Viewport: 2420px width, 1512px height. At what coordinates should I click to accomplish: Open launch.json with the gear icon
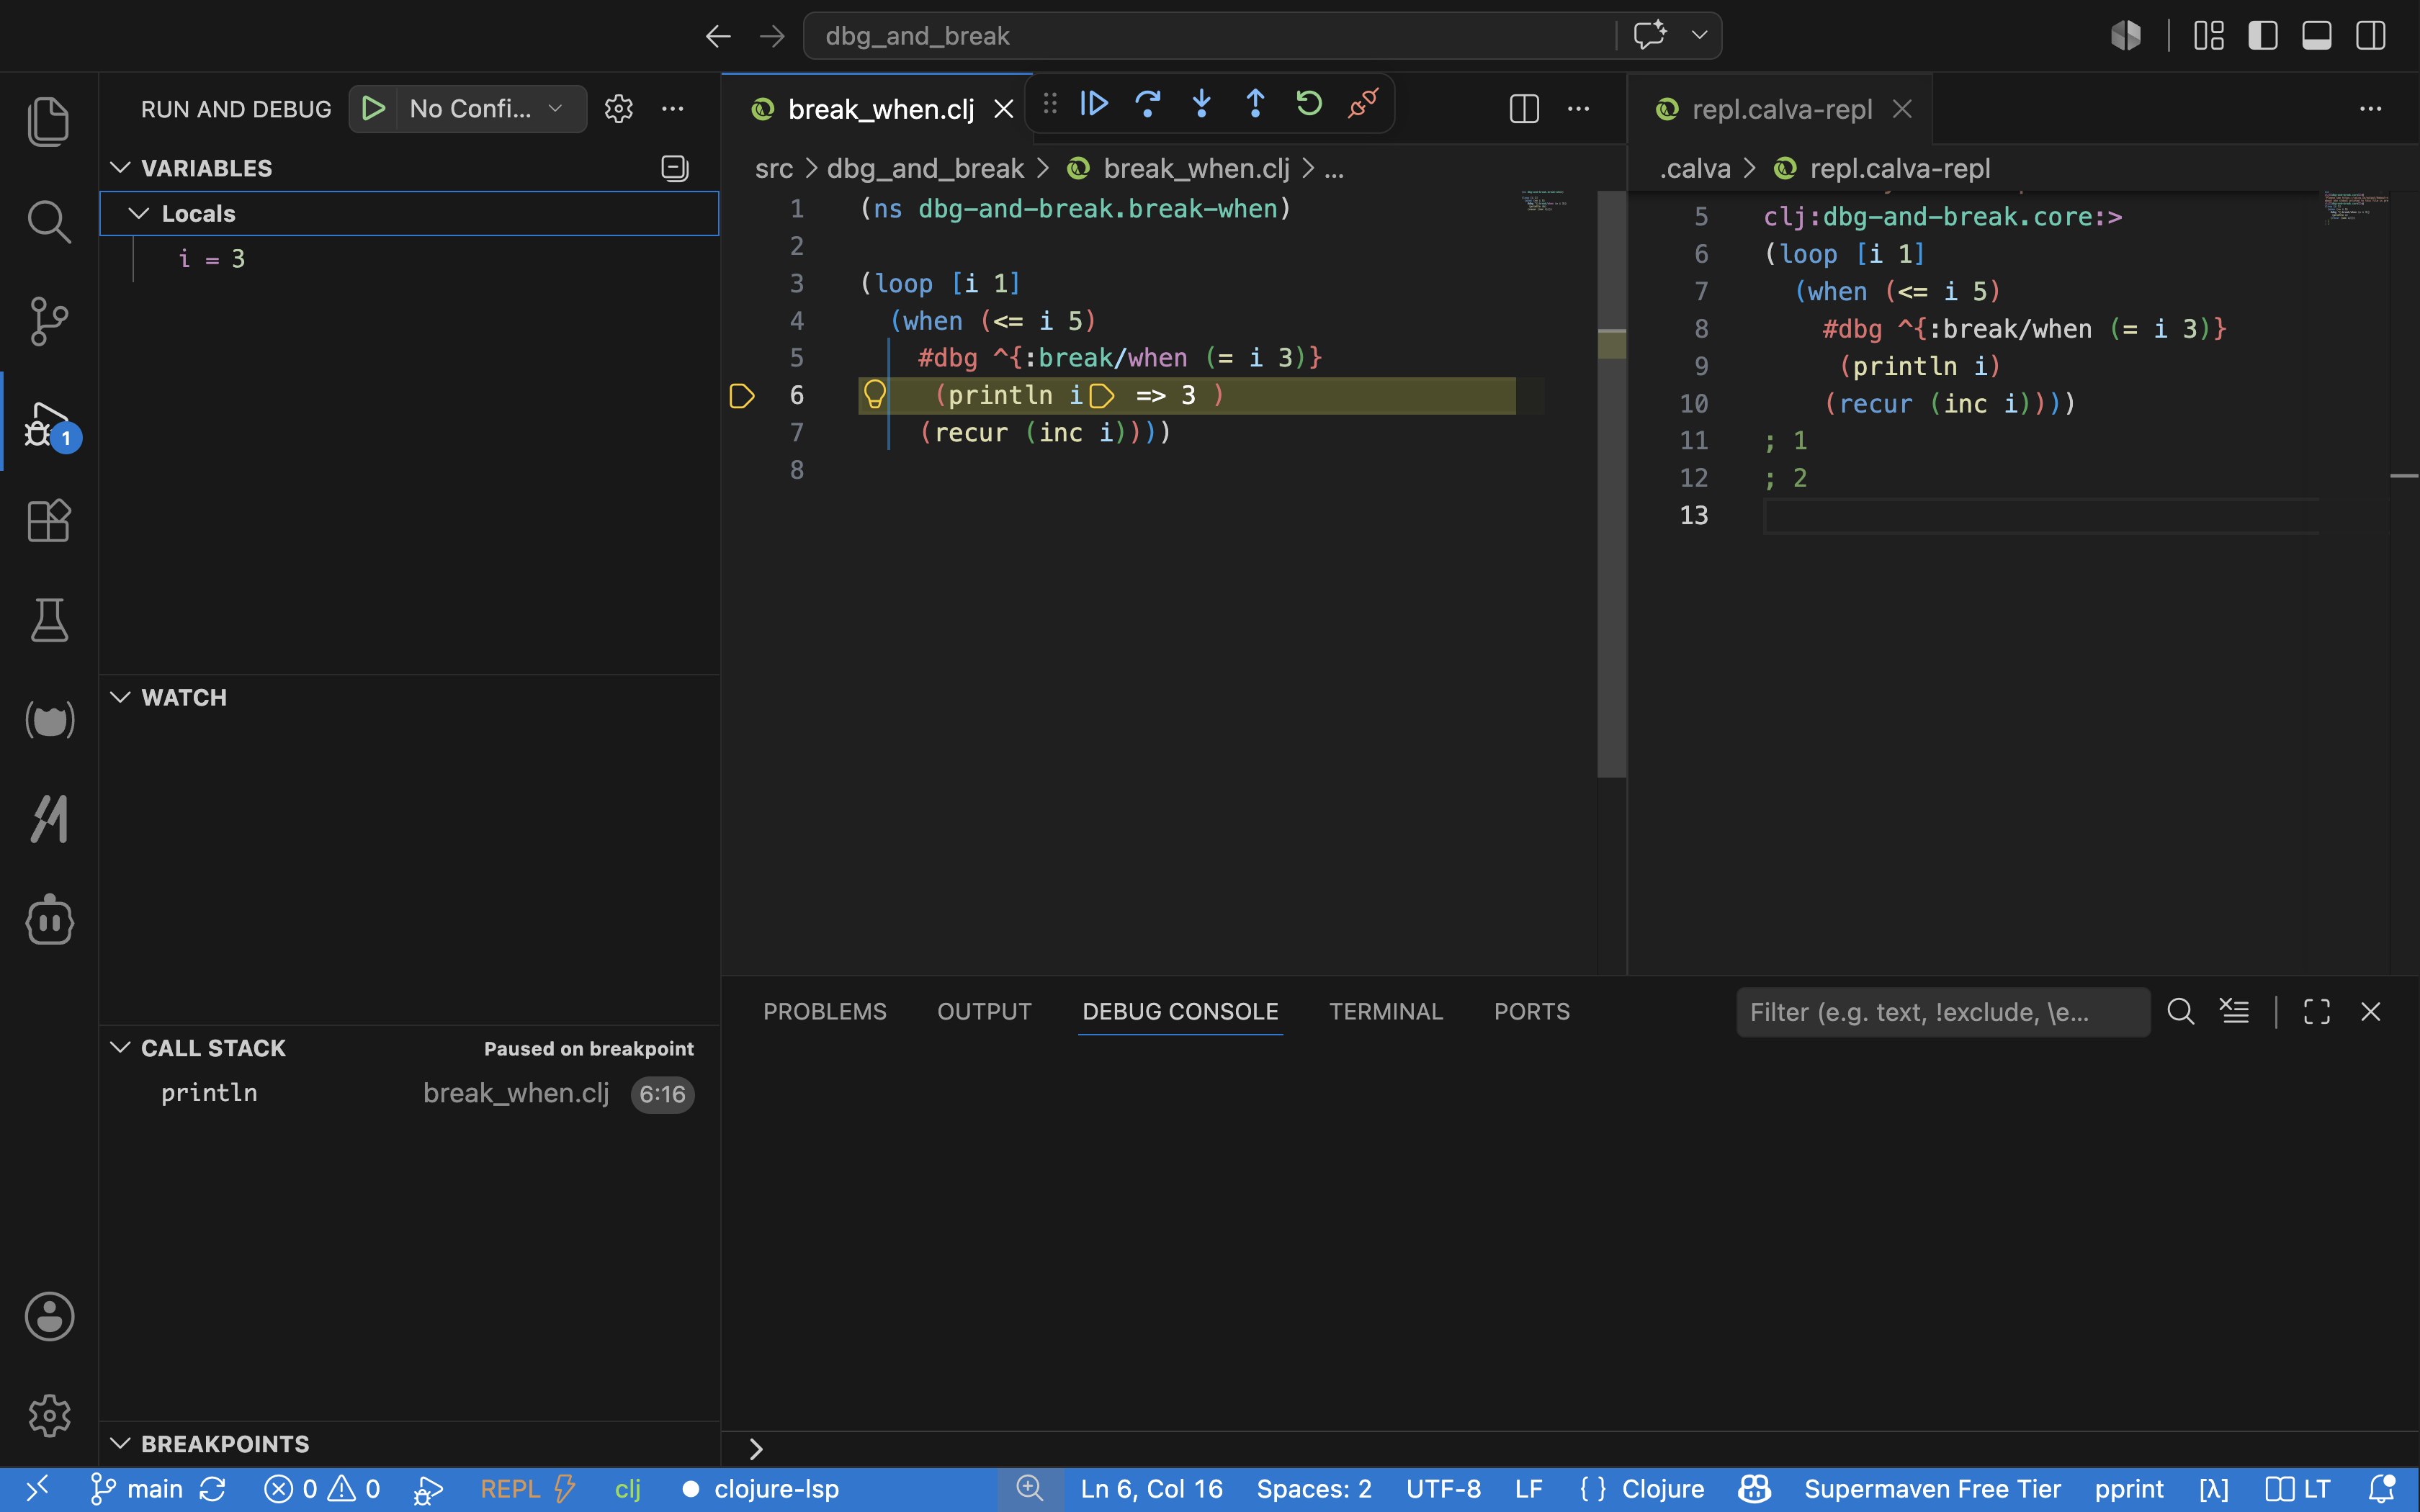(x=619, y=108)
